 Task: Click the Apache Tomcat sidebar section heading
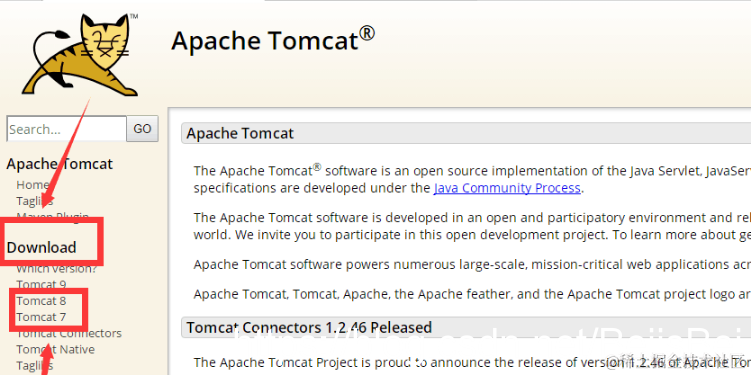point(59,164)
